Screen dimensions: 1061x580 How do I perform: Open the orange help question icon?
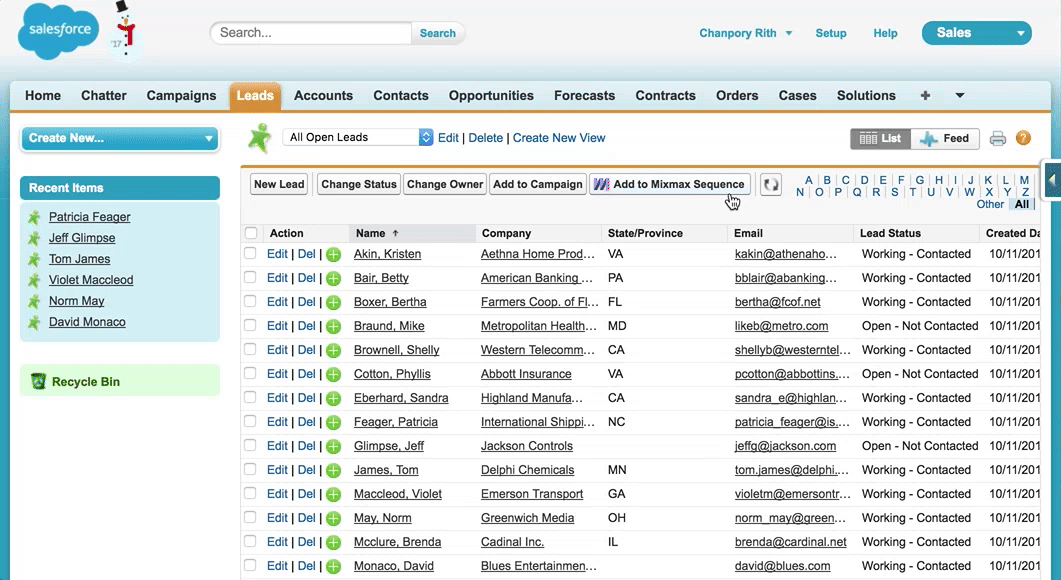click(x=1023, y=138)
